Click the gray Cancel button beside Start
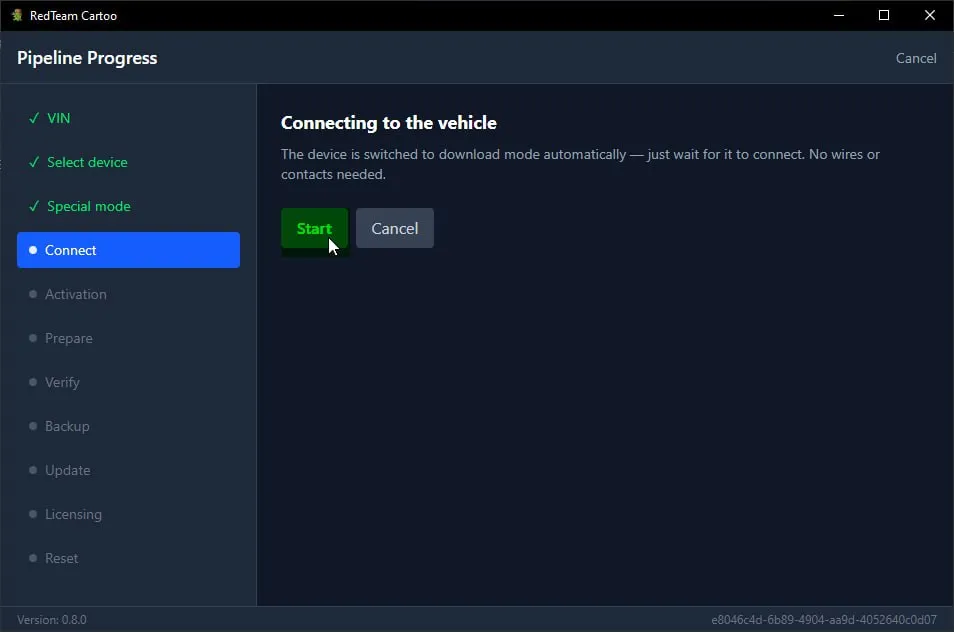Image resolution: width=954 pixels, height=632 pixels. pyautogui.click(x=394, y=228)
